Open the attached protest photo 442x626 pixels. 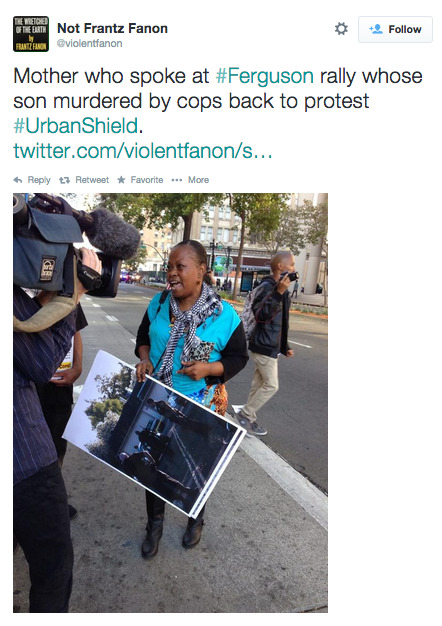170,403
